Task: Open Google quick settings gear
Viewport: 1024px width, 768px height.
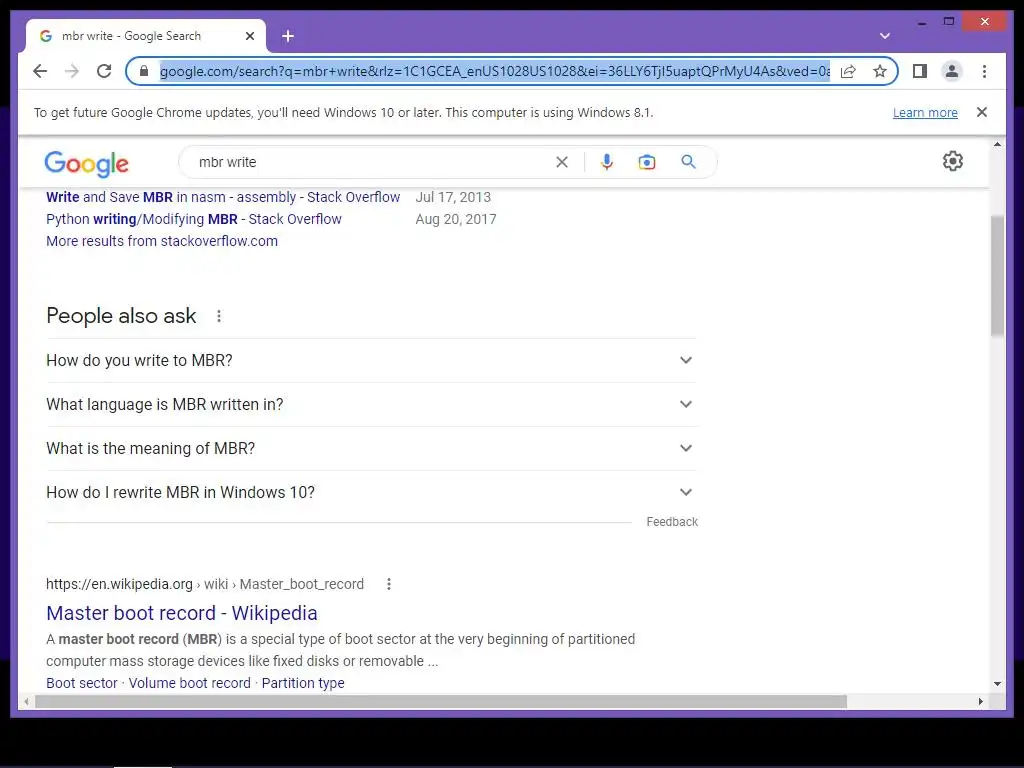Action: [x=953, y=161]
